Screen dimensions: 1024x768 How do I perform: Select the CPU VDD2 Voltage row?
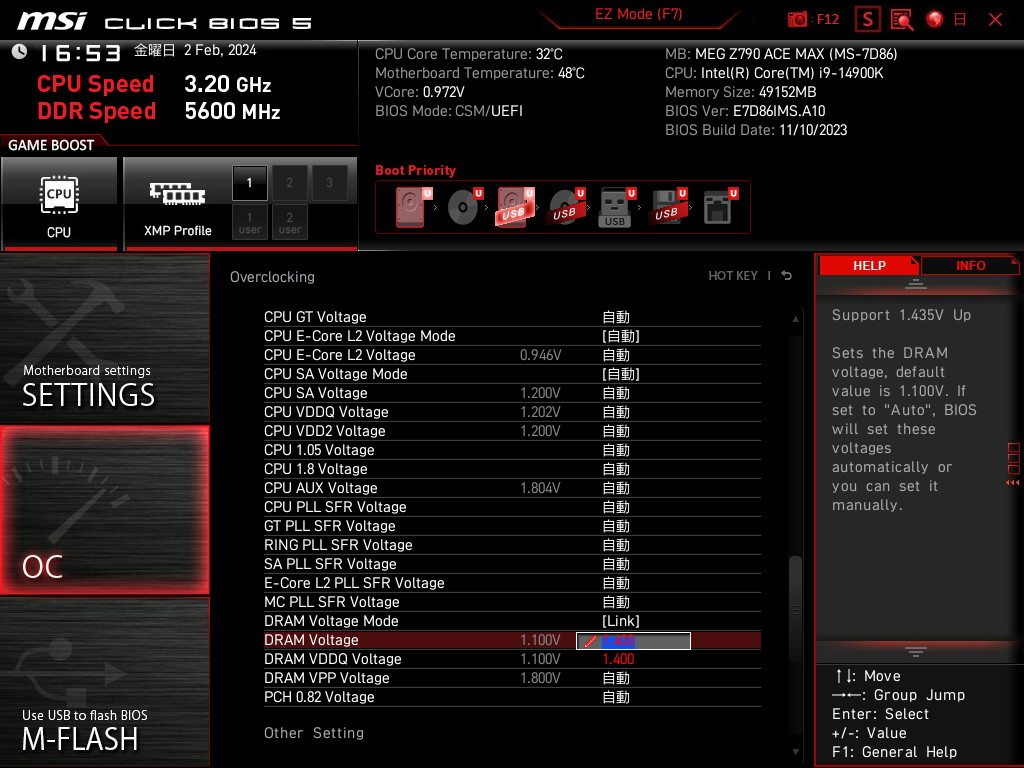click(x=512, y=431)
